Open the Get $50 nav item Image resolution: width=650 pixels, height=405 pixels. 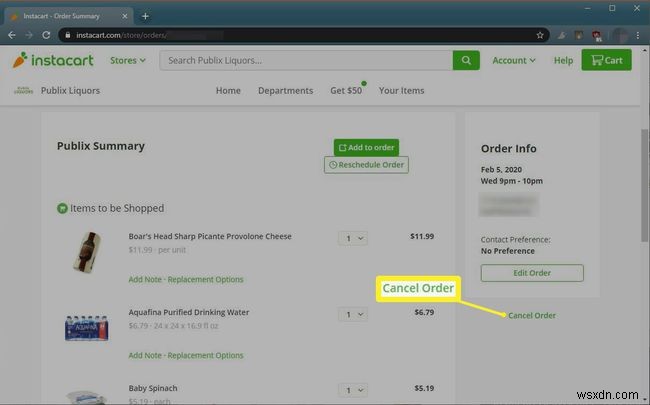click(346, 90)
